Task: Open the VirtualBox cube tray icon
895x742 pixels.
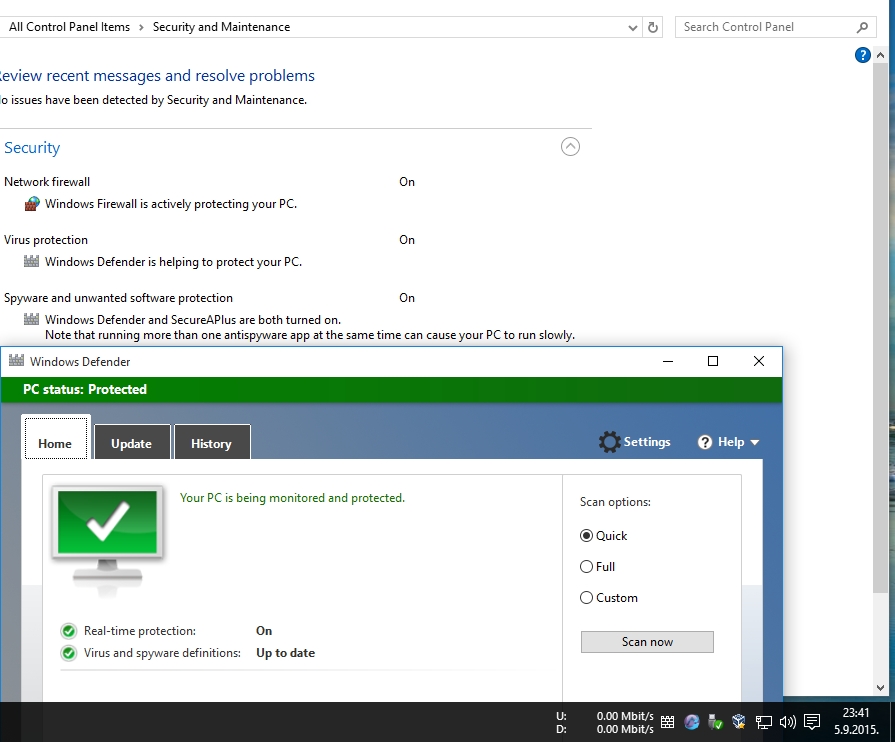Action: tap(739, 722)
